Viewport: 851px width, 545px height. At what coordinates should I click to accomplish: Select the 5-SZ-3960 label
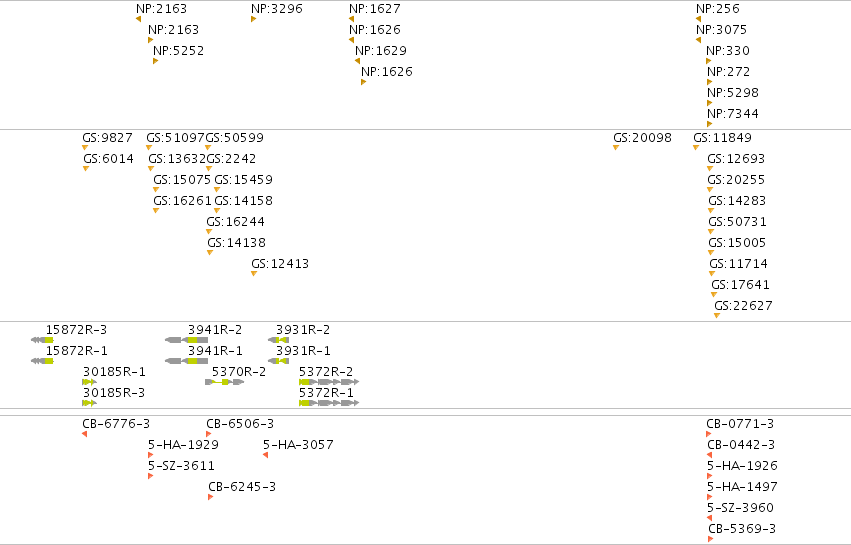740,508
